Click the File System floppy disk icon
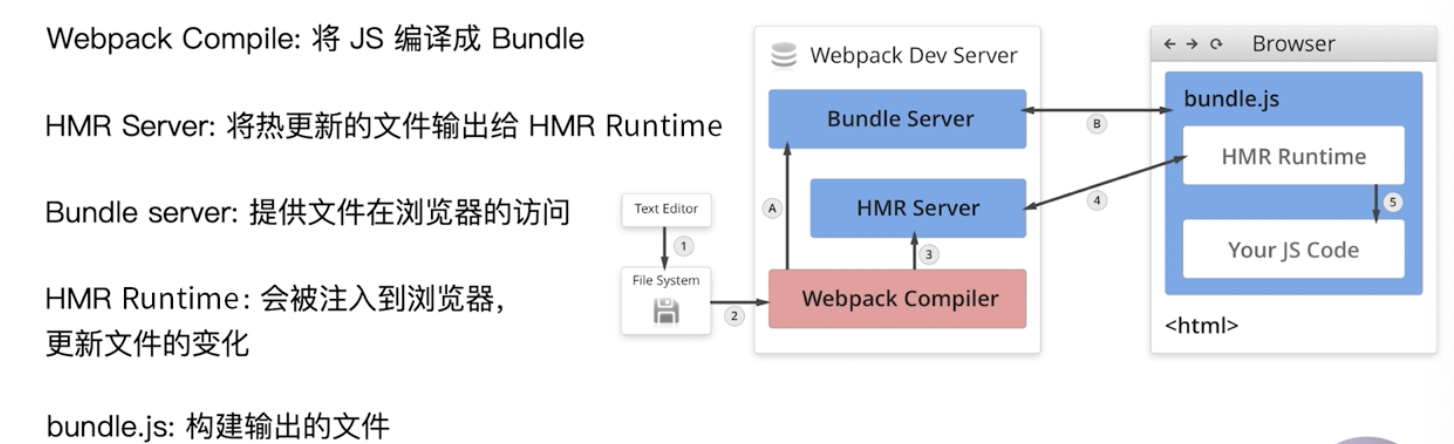This screenshot has width=1454, height=444. [x=666, y=312]
